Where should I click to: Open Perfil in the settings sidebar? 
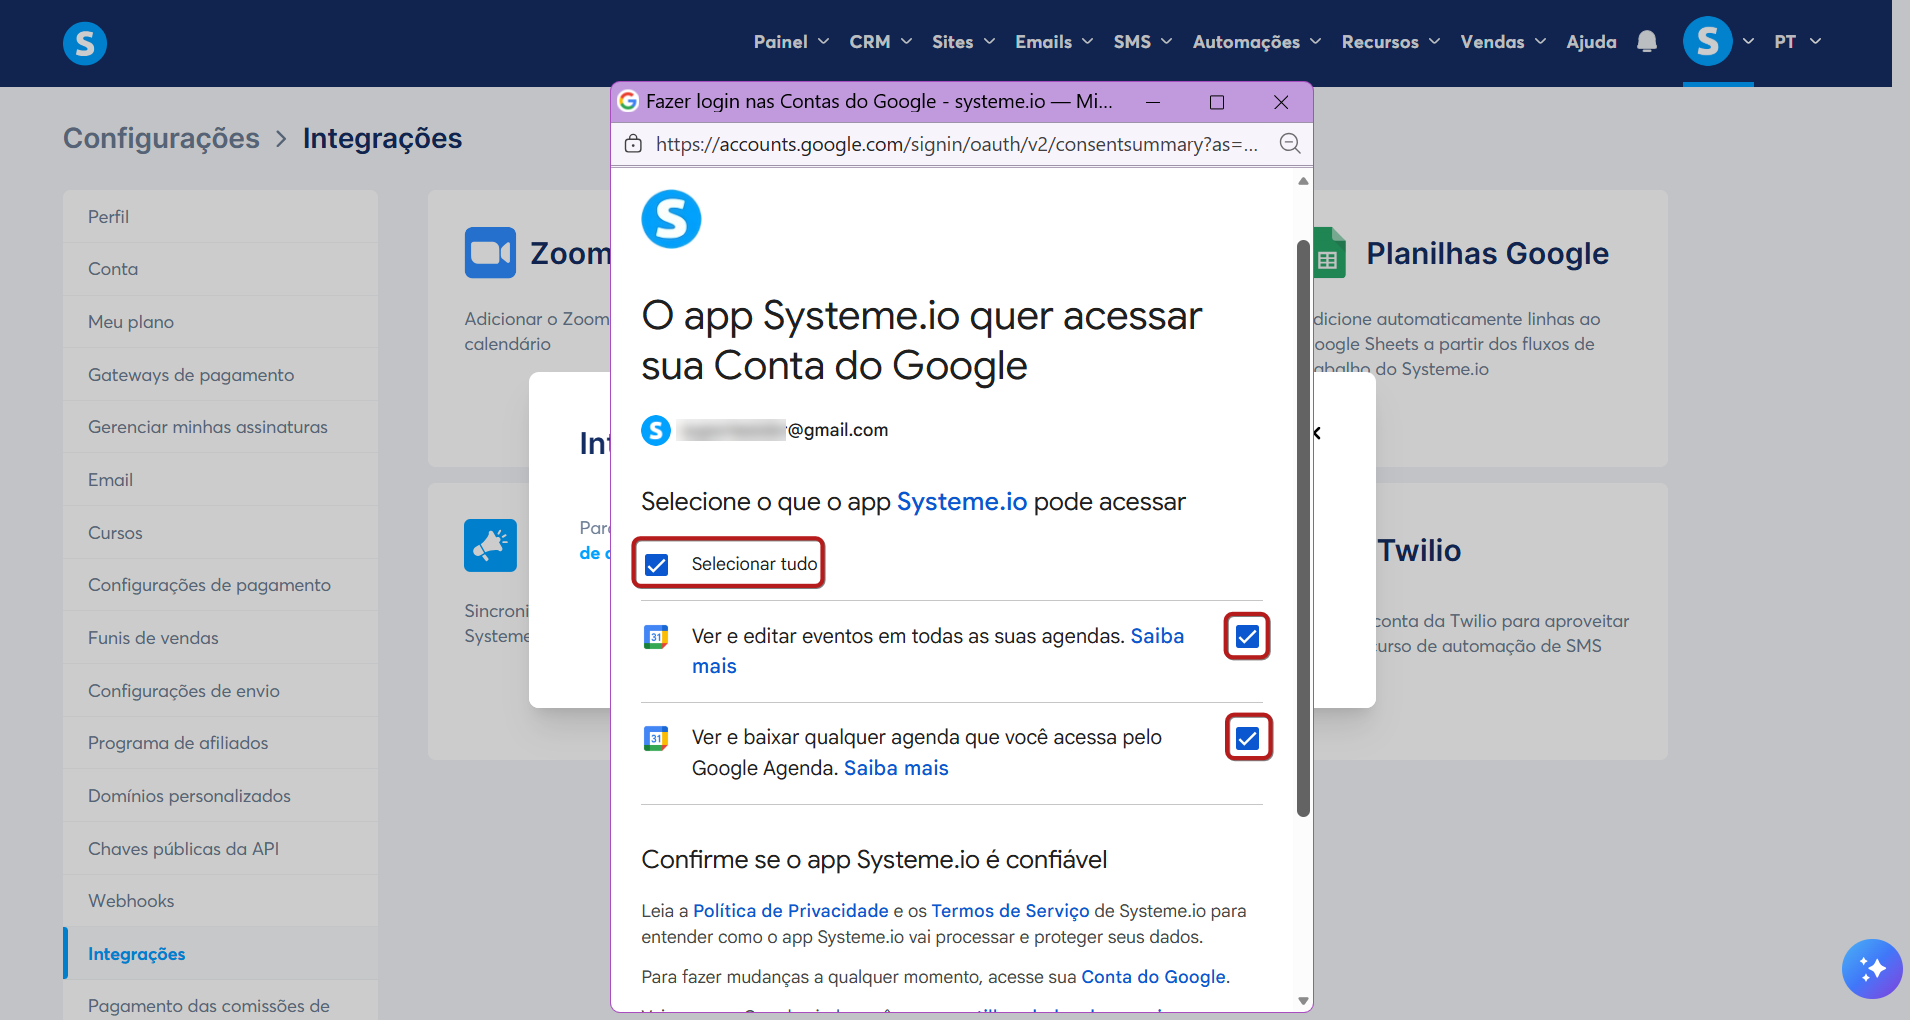coord(220,217)
